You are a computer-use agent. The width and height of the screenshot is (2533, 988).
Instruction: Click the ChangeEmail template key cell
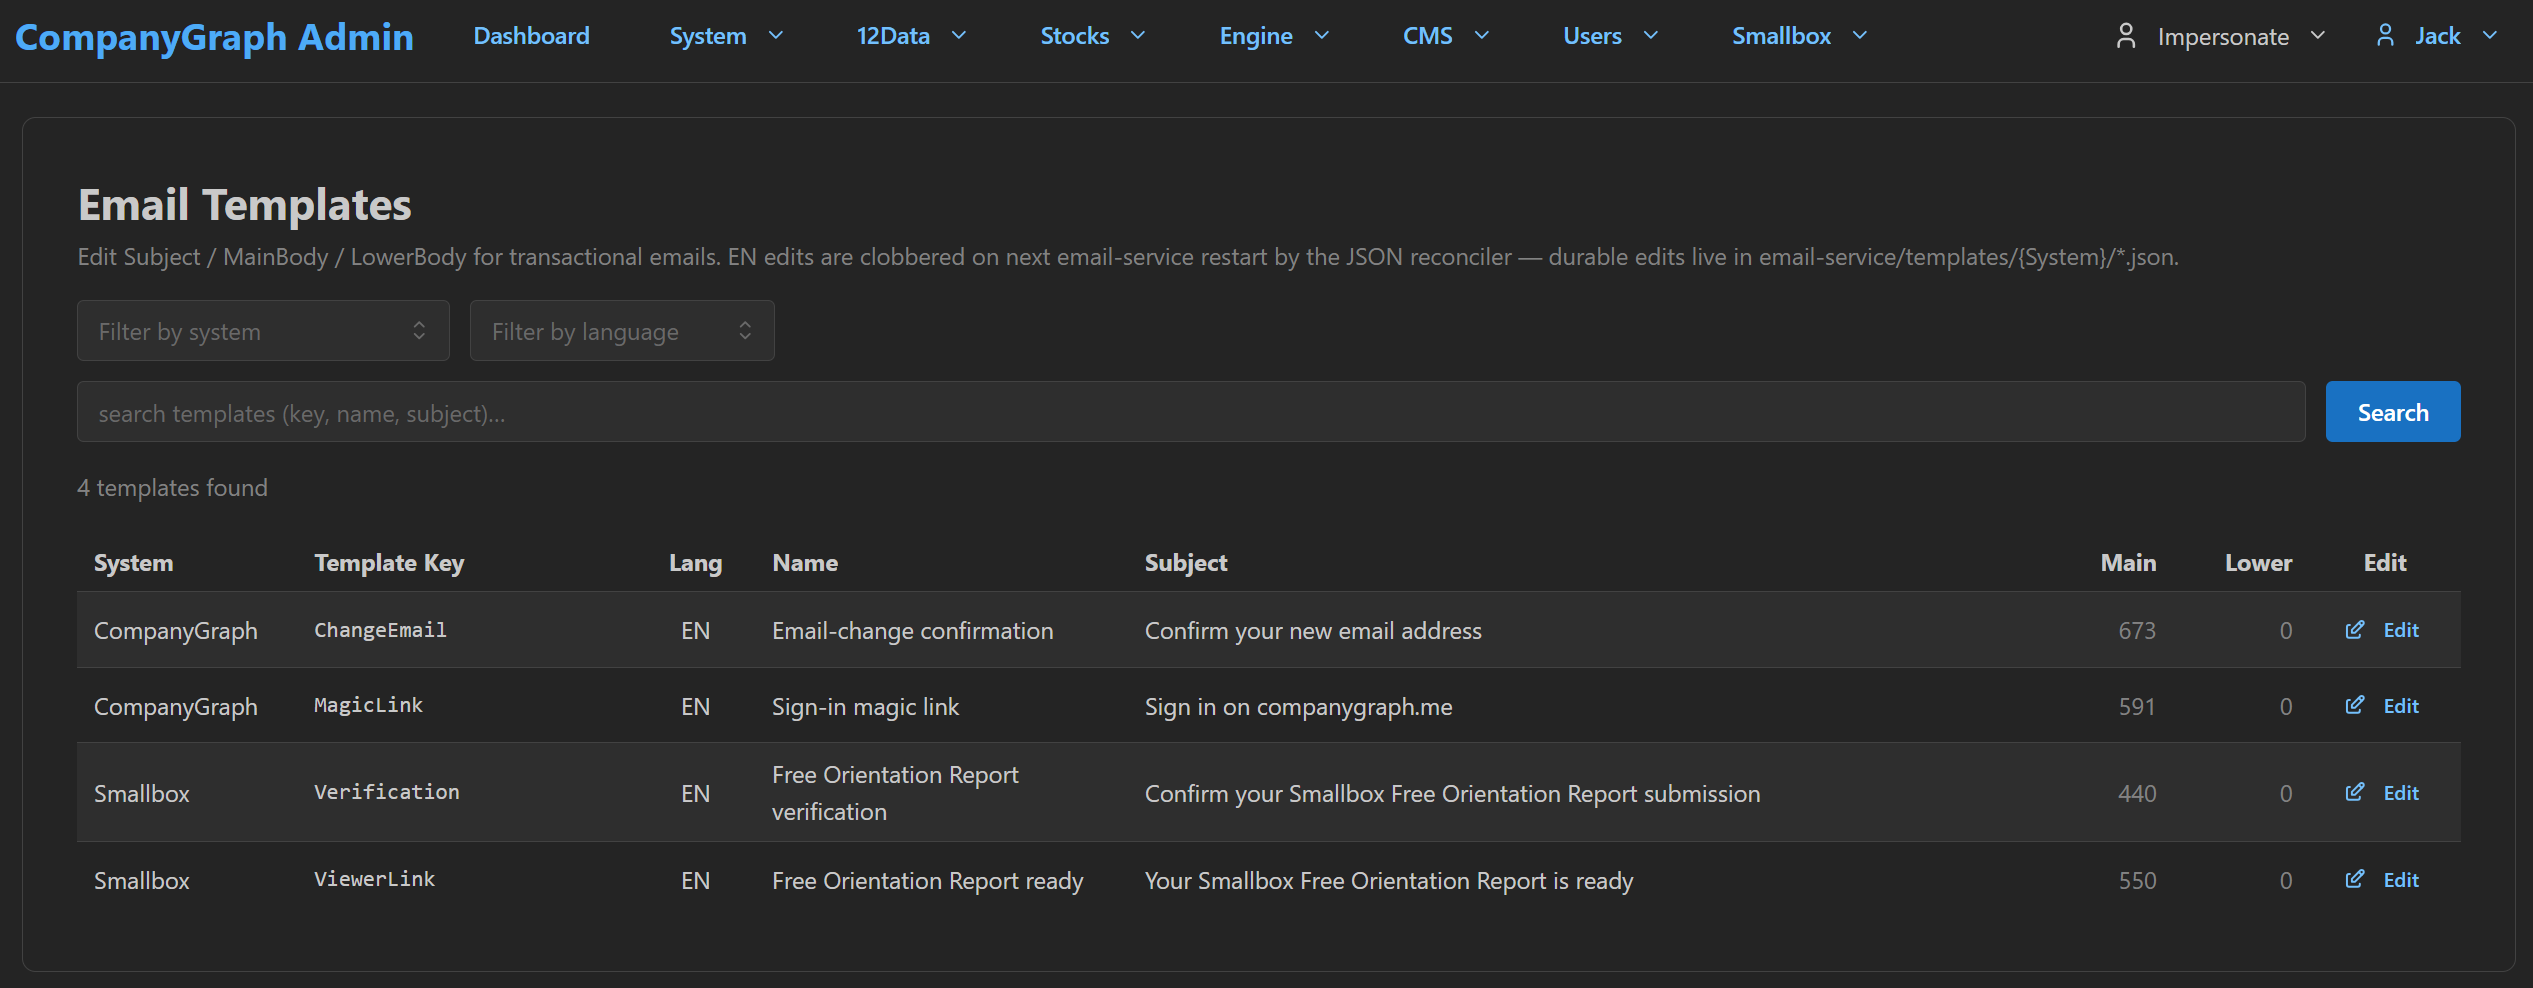pyautogui.click(x=380, y=630)
